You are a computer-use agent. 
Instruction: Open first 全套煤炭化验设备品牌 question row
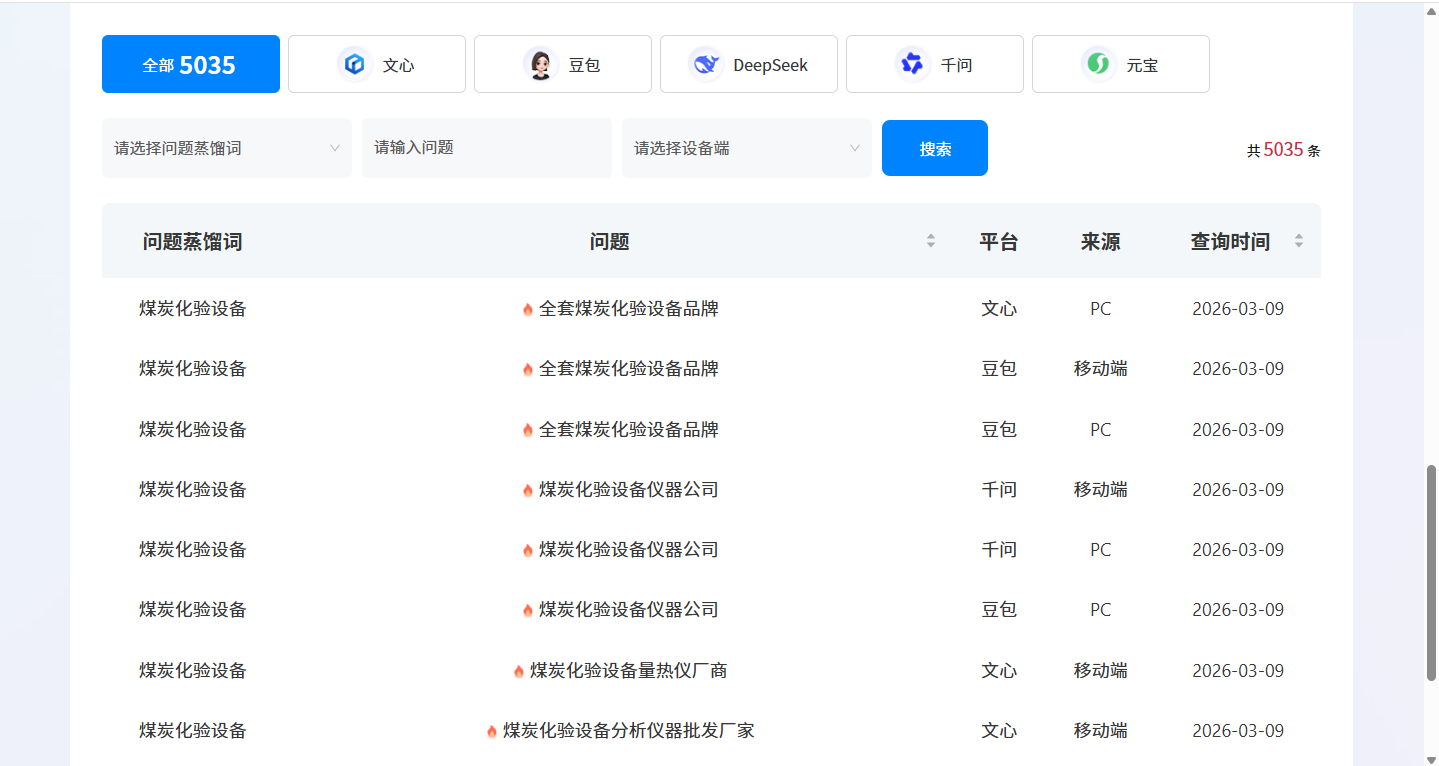click(x=628, y=309)
